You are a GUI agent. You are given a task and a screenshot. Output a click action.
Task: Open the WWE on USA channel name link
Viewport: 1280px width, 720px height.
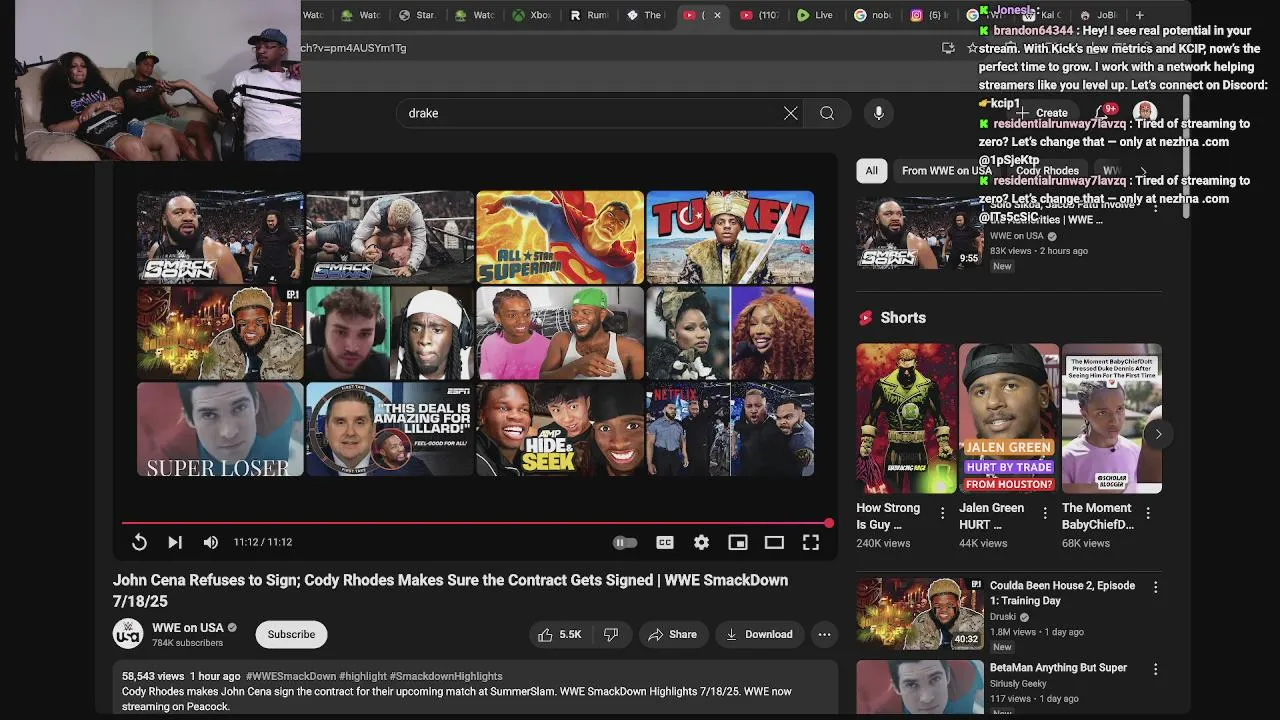point(188,628)
